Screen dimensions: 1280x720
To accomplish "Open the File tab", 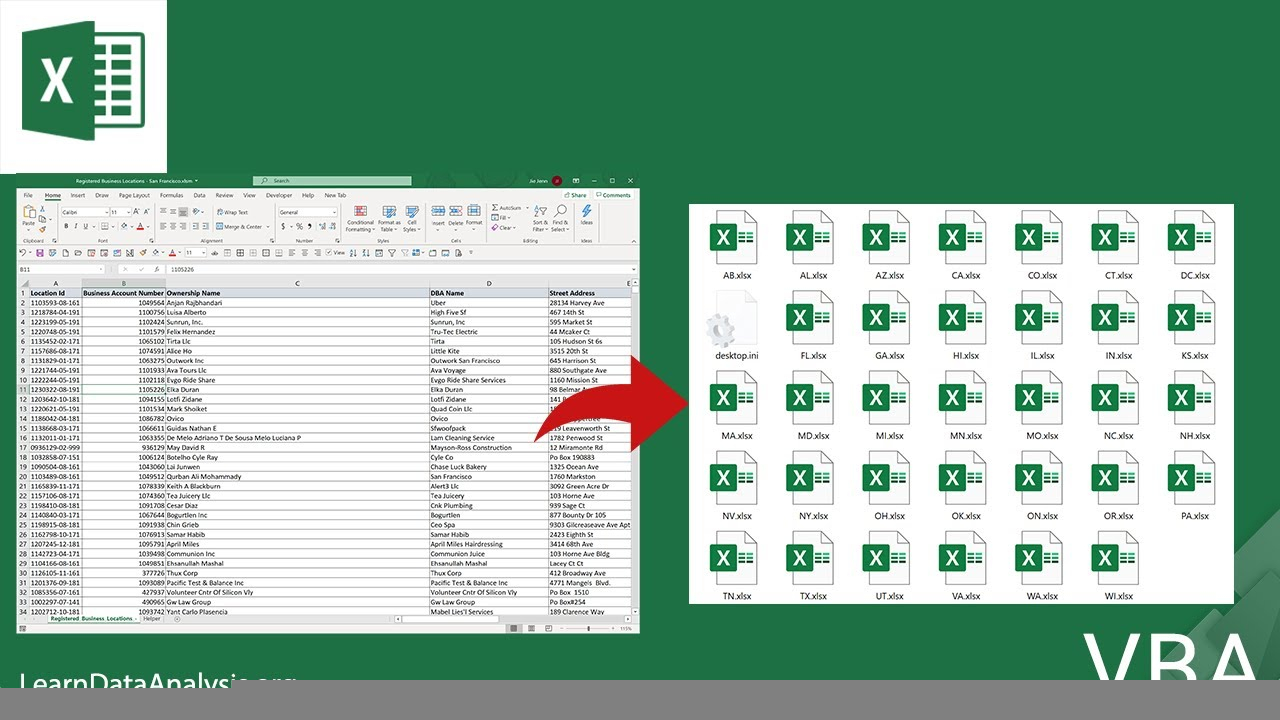I will [x=28, y=195].
